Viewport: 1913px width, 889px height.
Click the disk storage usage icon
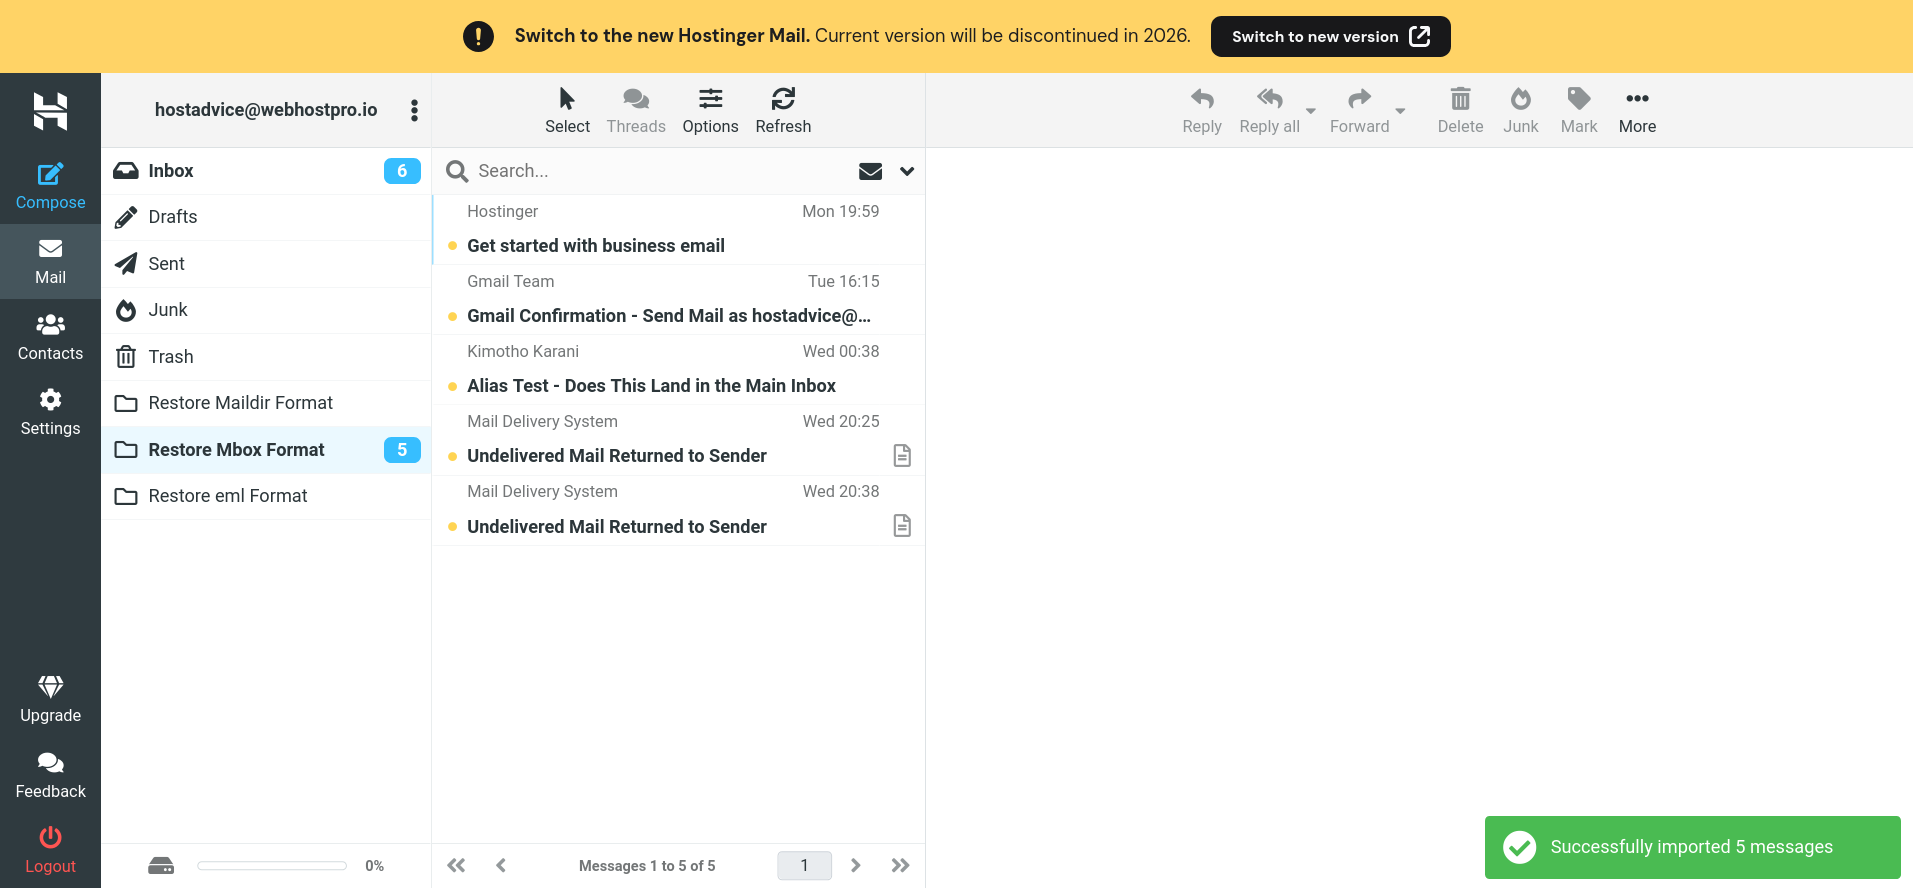(x=161, y=866)
